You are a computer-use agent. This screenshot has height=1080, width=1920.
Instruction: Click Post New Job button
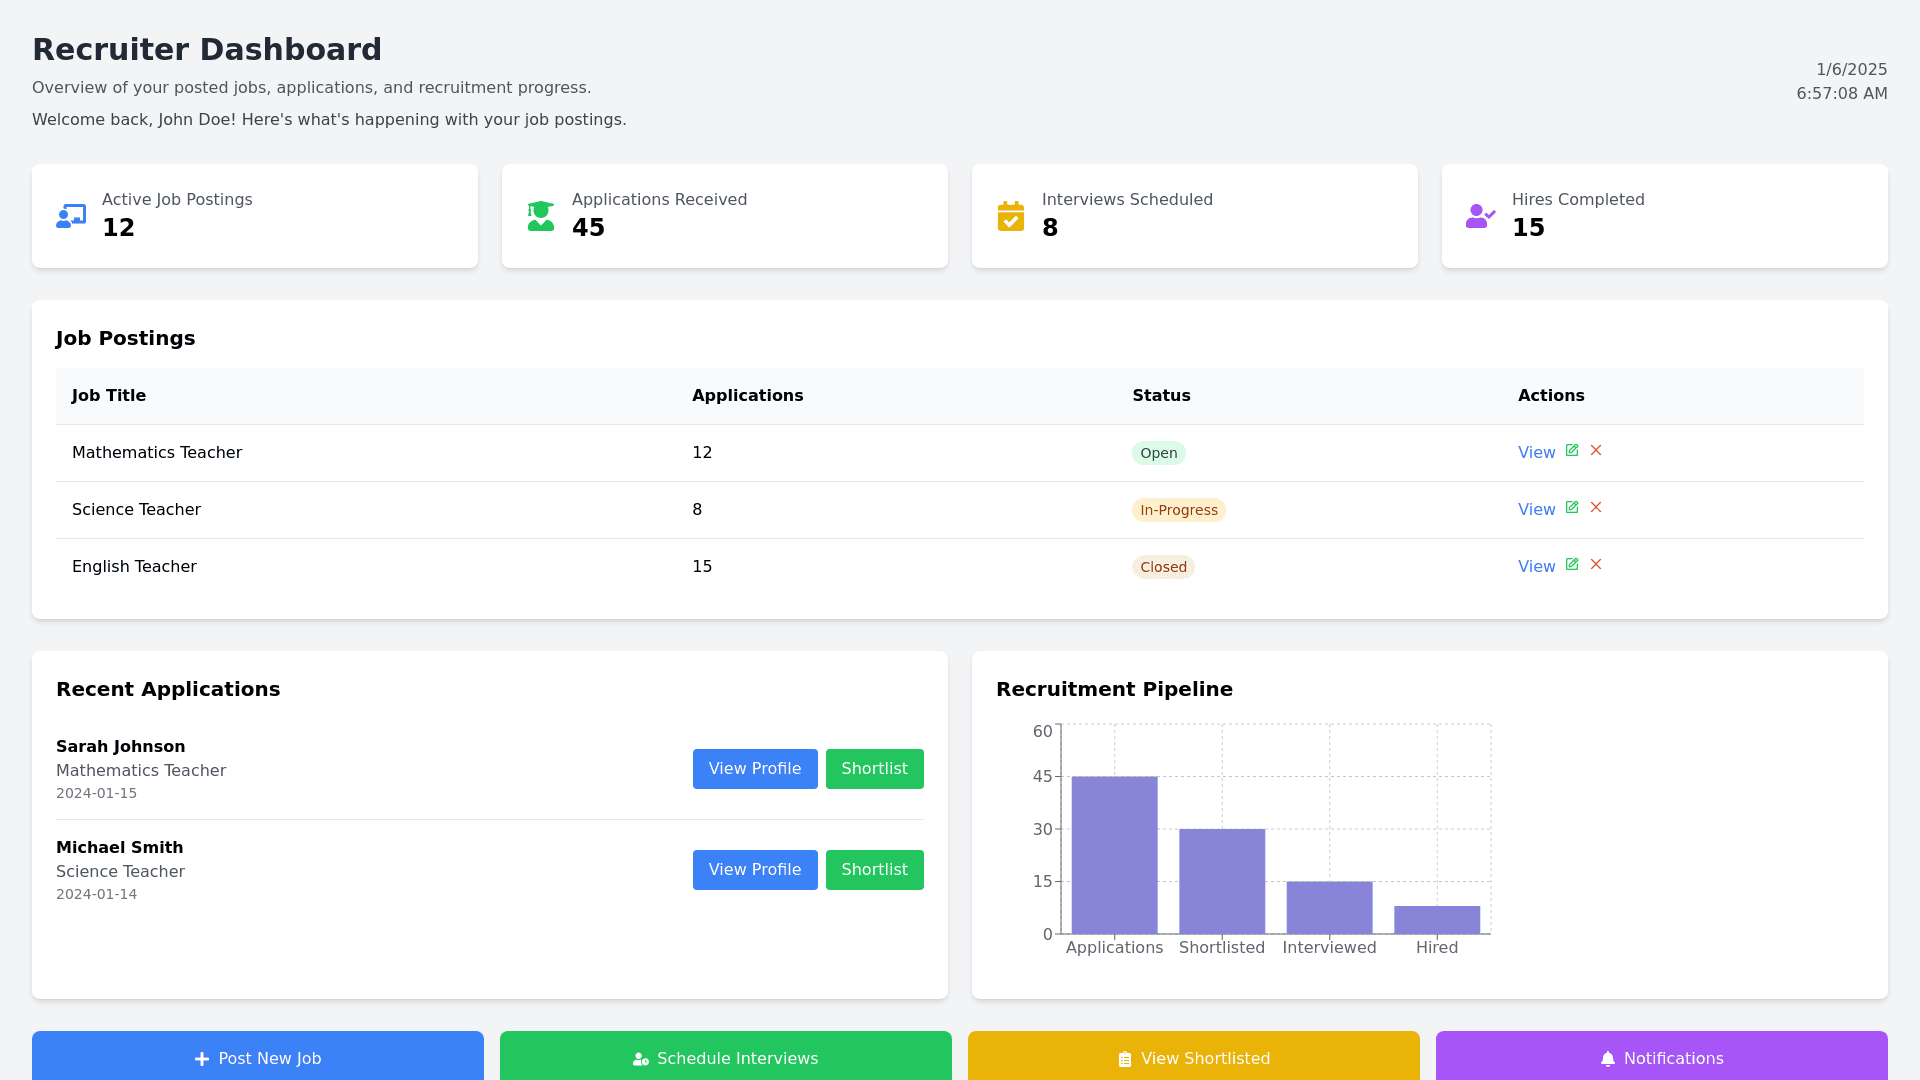tap(258, 1057)
